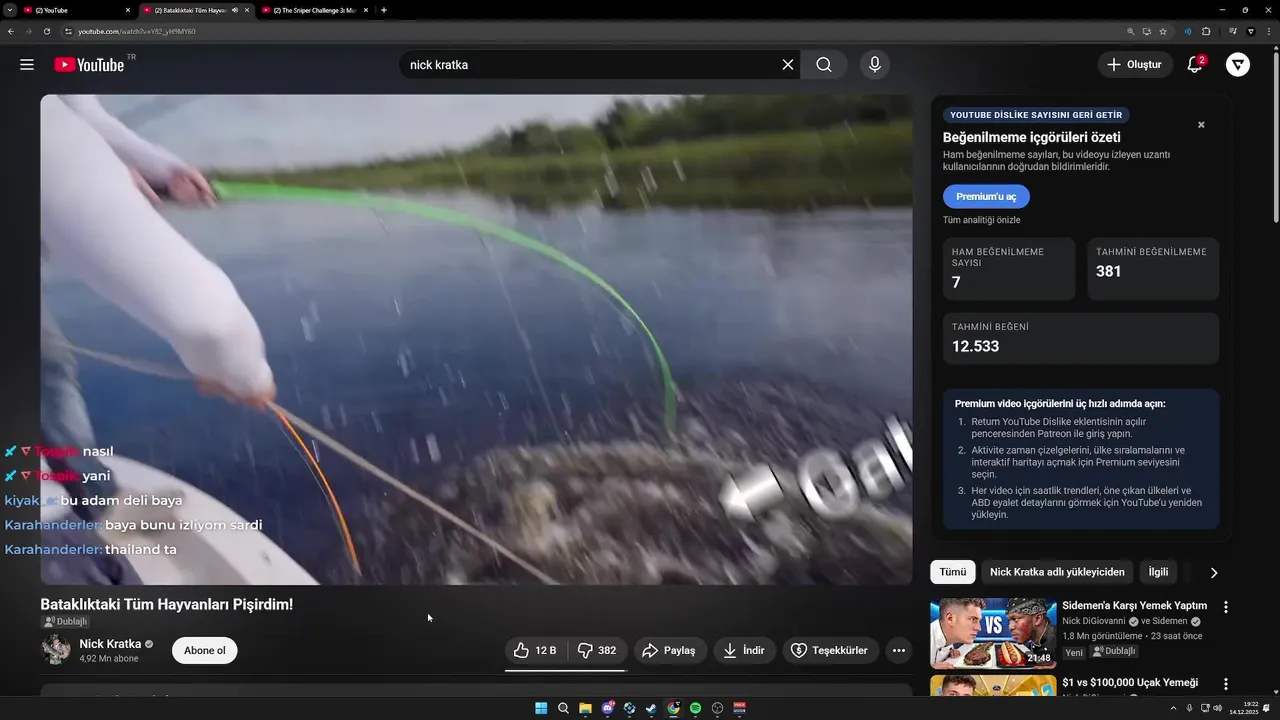Open Windows Start menu
The height and width of the screenshot is (720, 1280).
[x=541, y=708]
